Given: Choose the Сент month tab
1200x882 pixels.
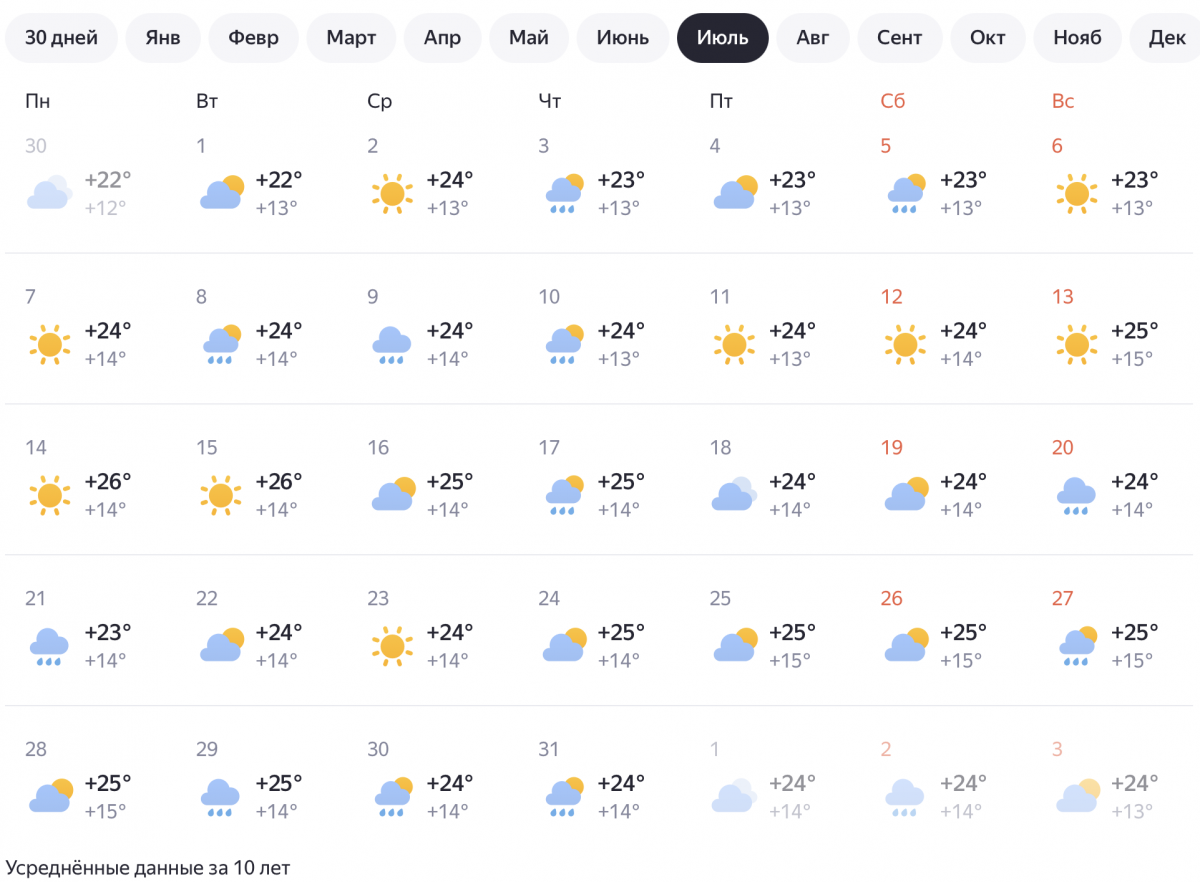Looking at the screenshot, I should (899, 38).
